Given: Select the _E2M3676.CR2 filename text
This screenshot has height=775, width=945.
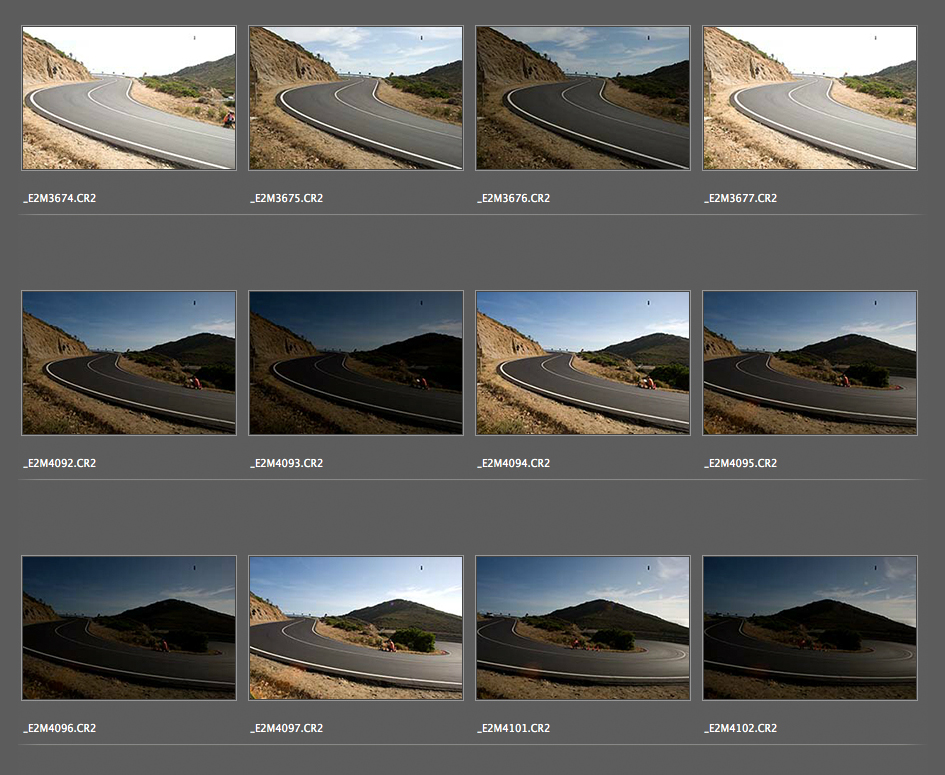Looking at the screenshot, I should click(514, 198).
